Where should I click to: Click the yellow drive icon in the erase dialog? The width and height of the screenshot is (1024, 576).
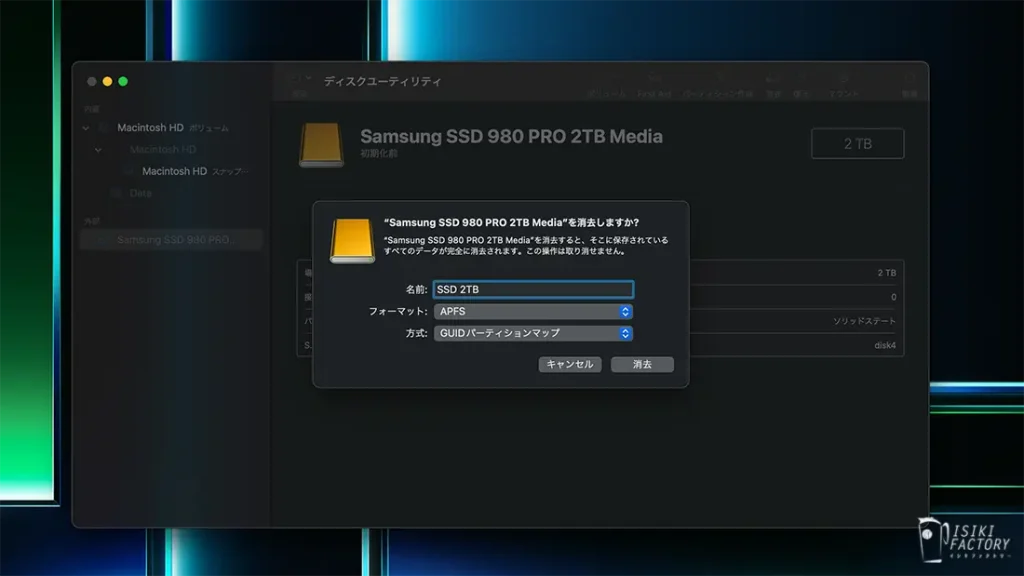[352, 241]
